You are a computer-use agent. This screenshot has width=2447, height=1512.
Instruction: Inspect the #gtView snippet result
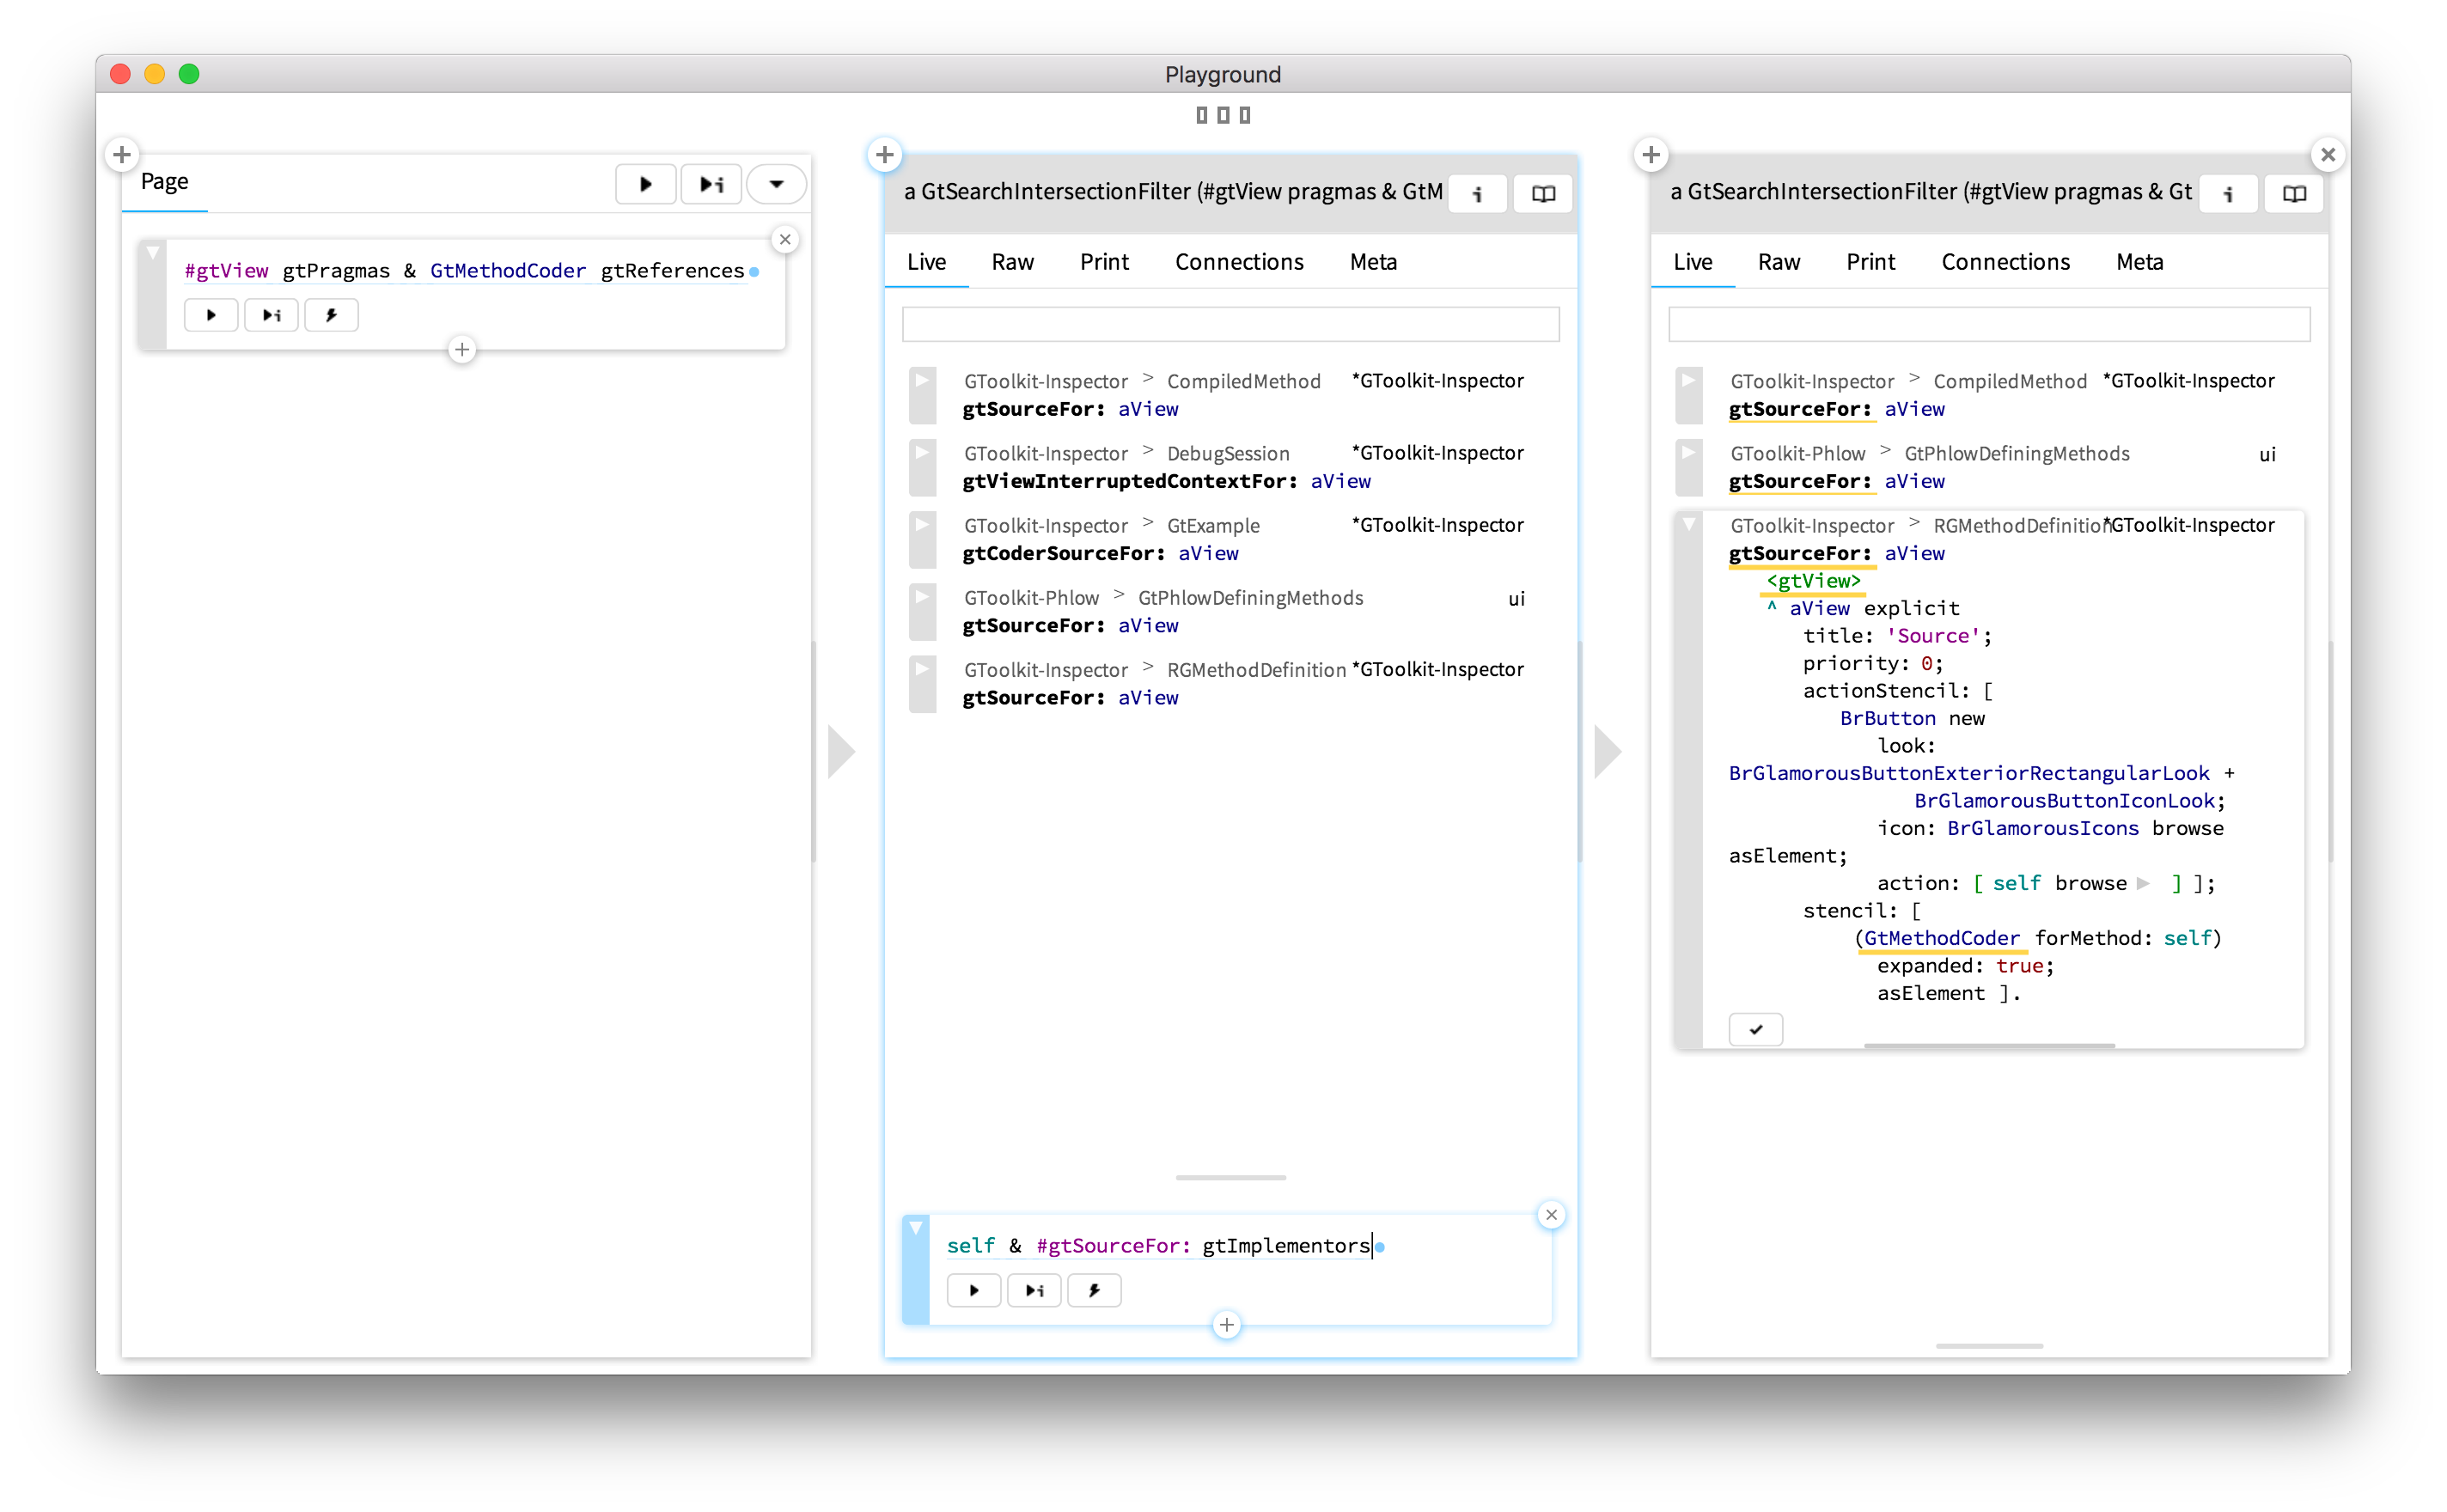271,314
